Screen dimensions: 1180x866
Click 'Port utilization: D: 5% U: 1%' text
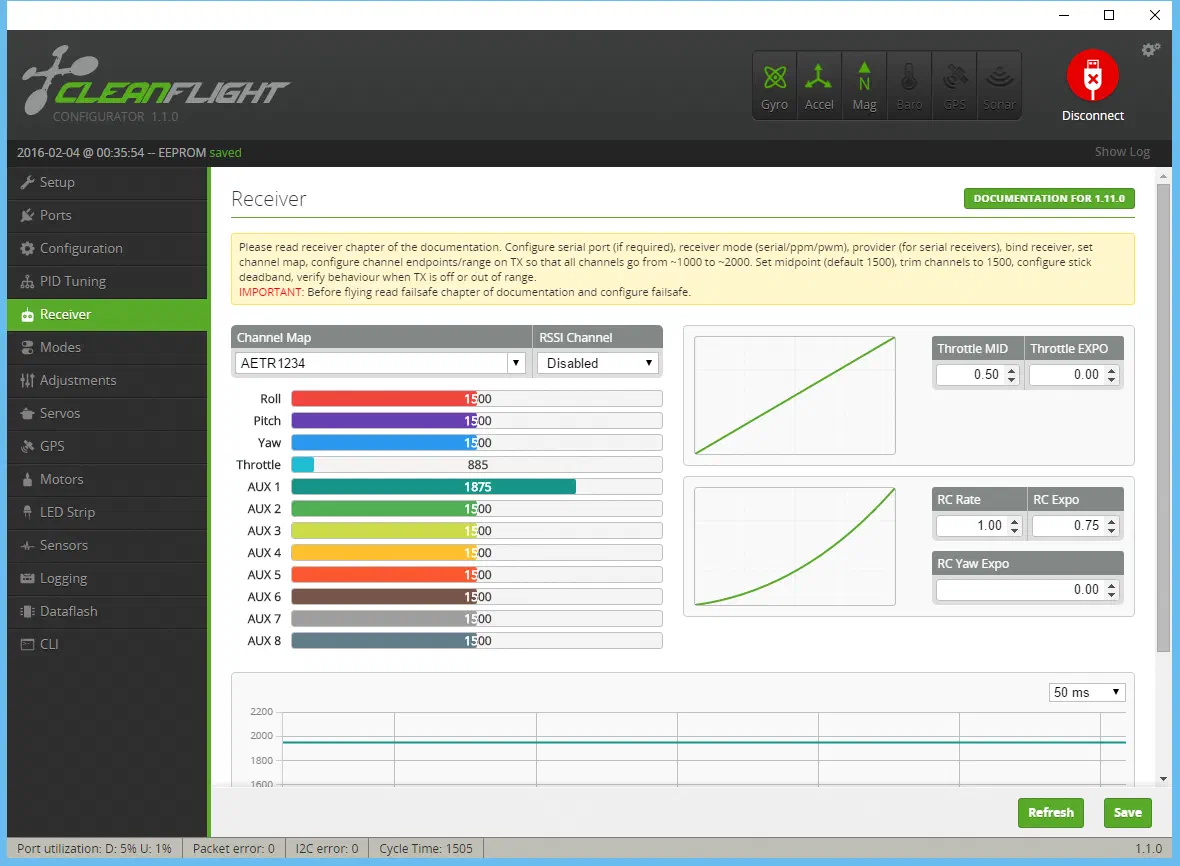pos(94,849)
